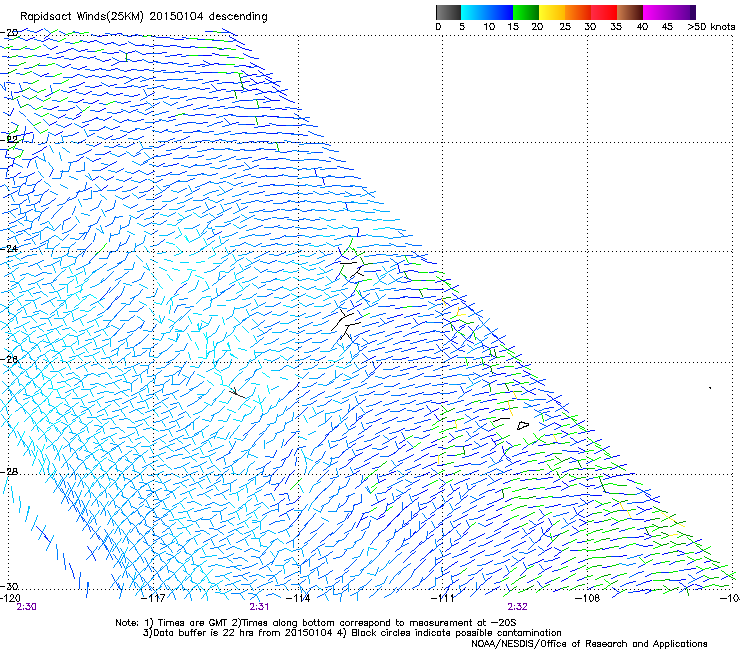Screen dimensions: 740x650
Task: Click the black polygon contamination marker
Action: click(x=523, y=425)
